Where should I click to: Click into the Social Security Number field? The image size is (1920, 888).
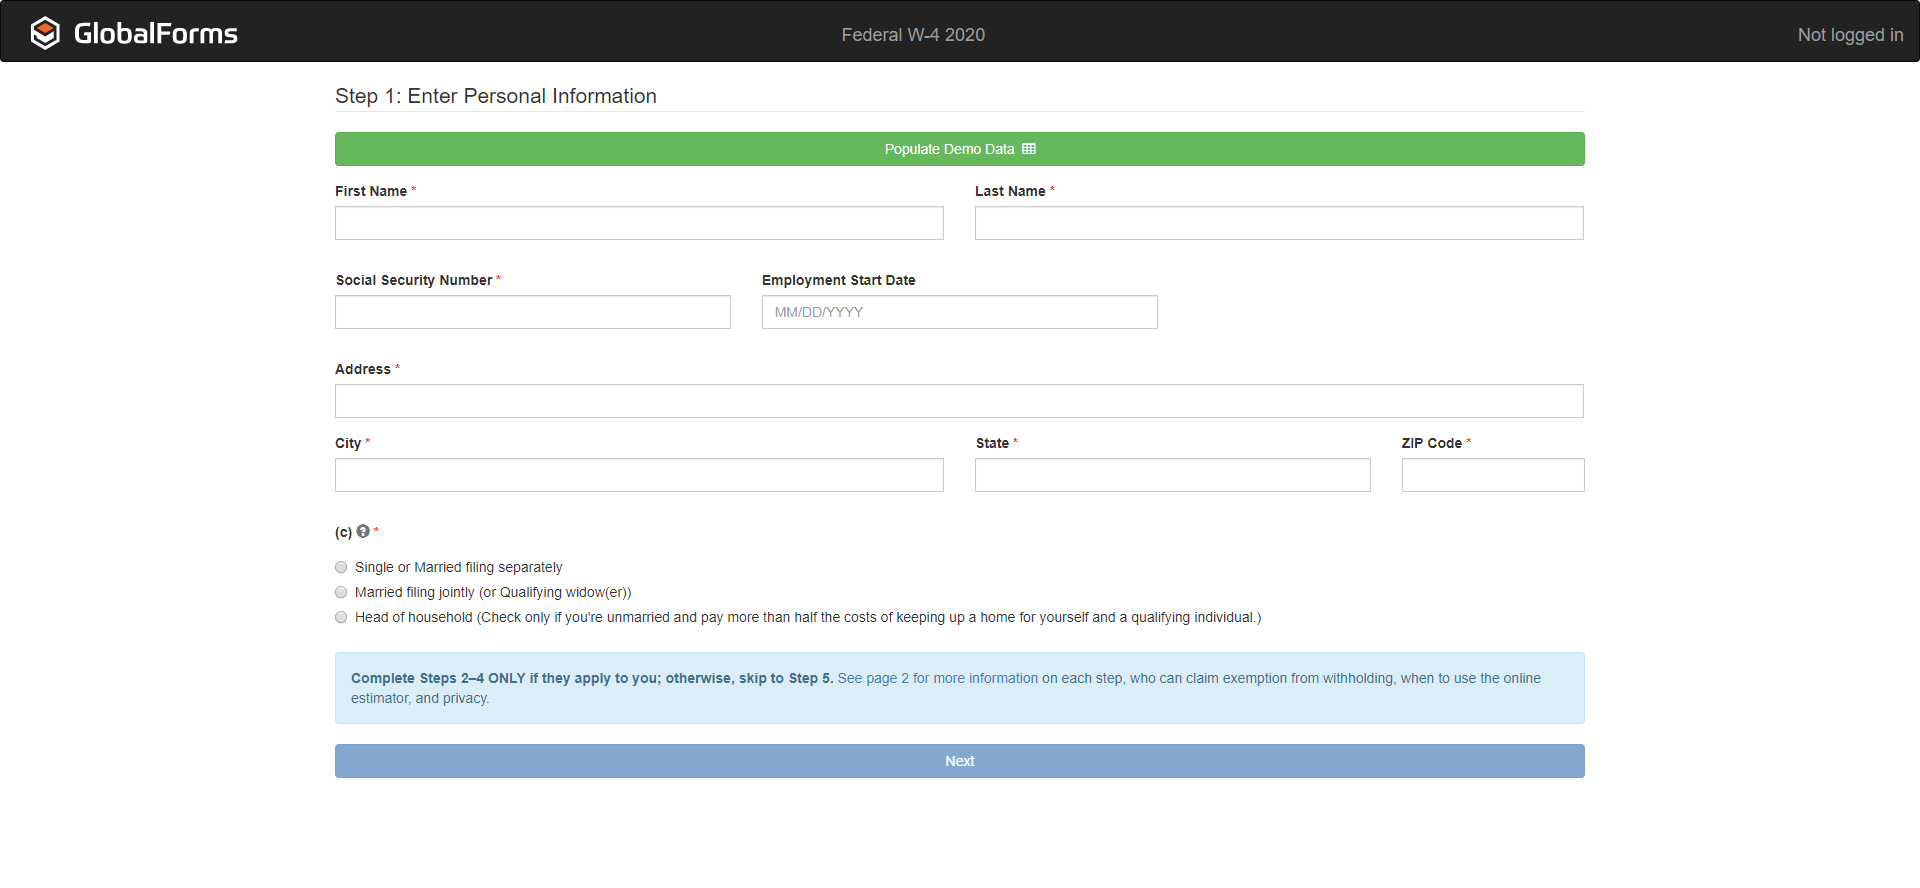tap(532, 312)
